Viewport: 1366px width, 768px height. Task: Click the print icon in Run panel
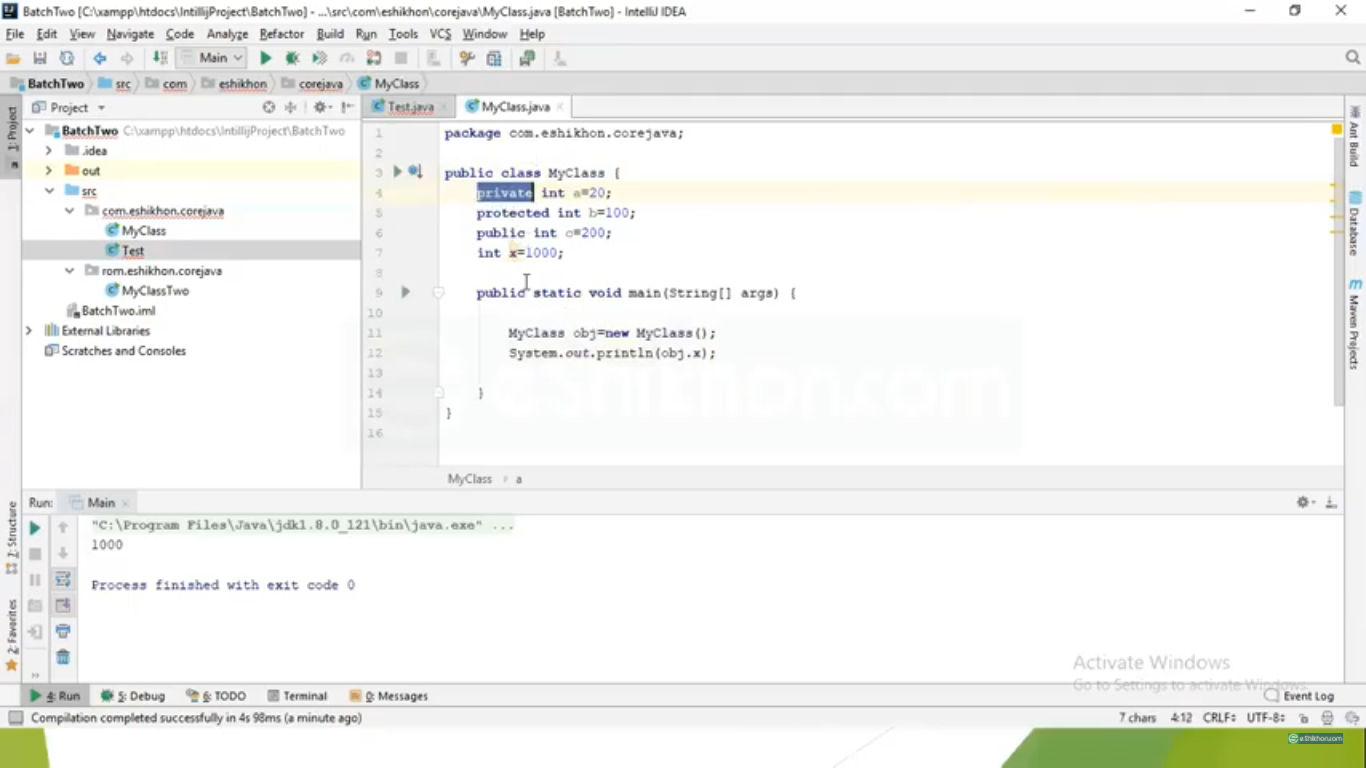point(63,631)
